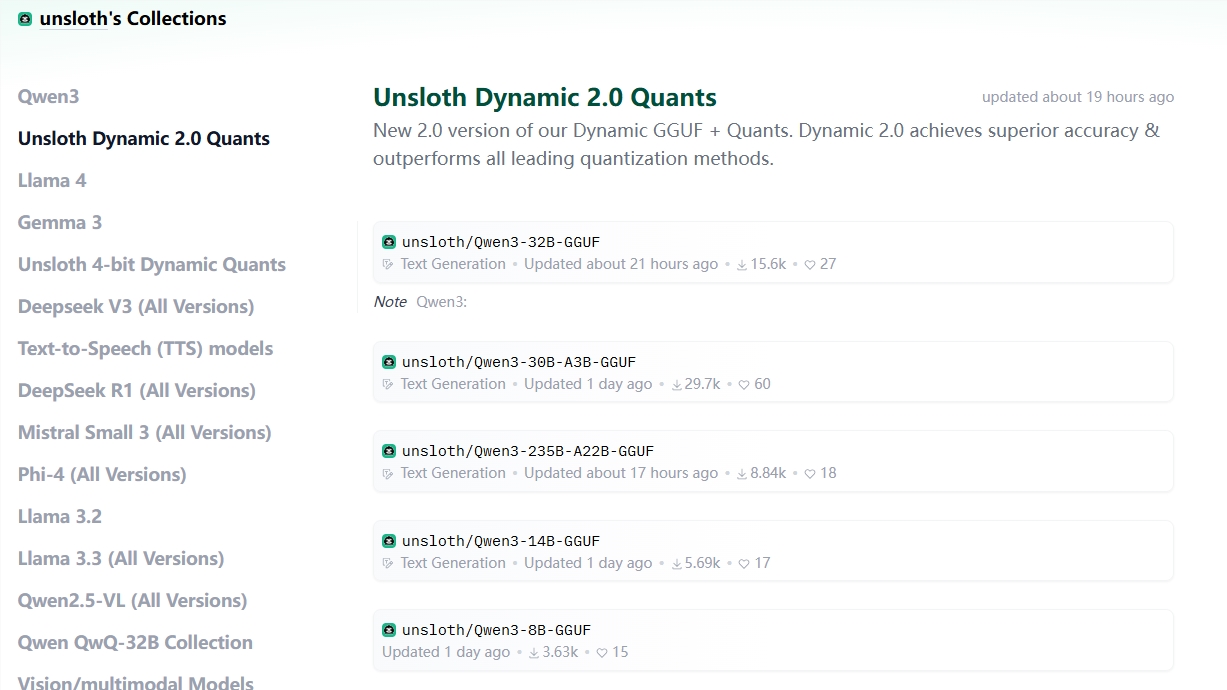This screenshot has height=690, width=1227.
Task: Click the download icon beside 3.63k
Action: [x=534, y=653]
